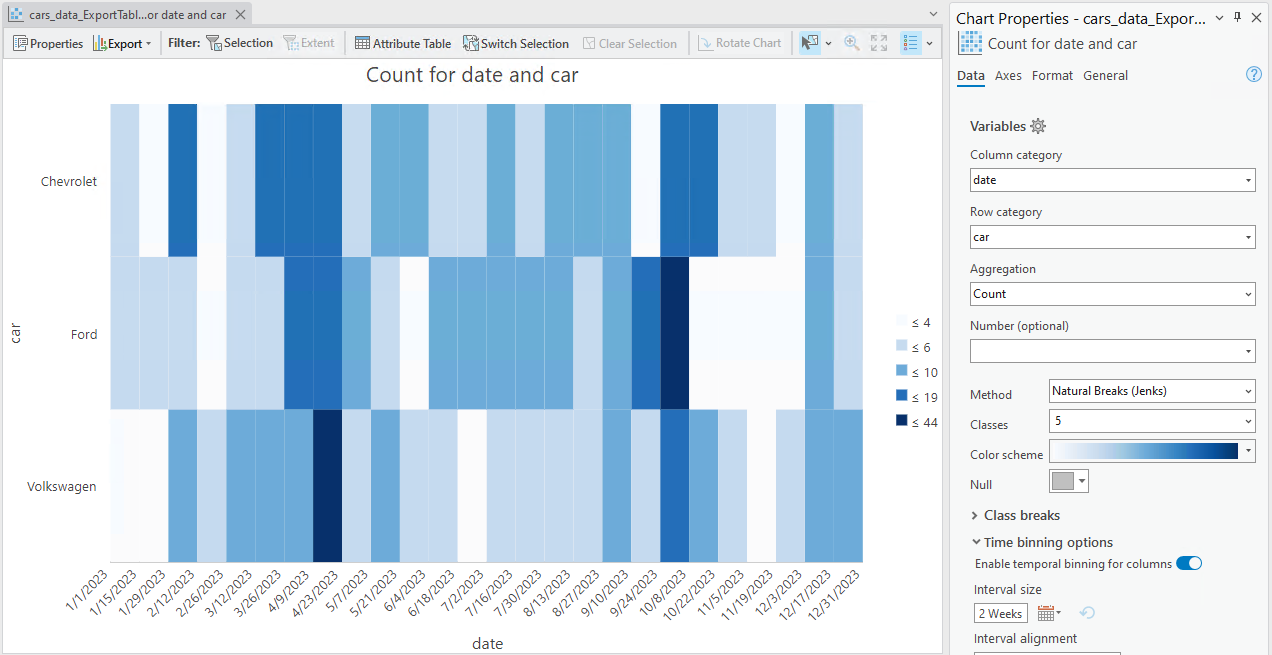Click the zoom mode magnifier icon

(x=852, y=43)
